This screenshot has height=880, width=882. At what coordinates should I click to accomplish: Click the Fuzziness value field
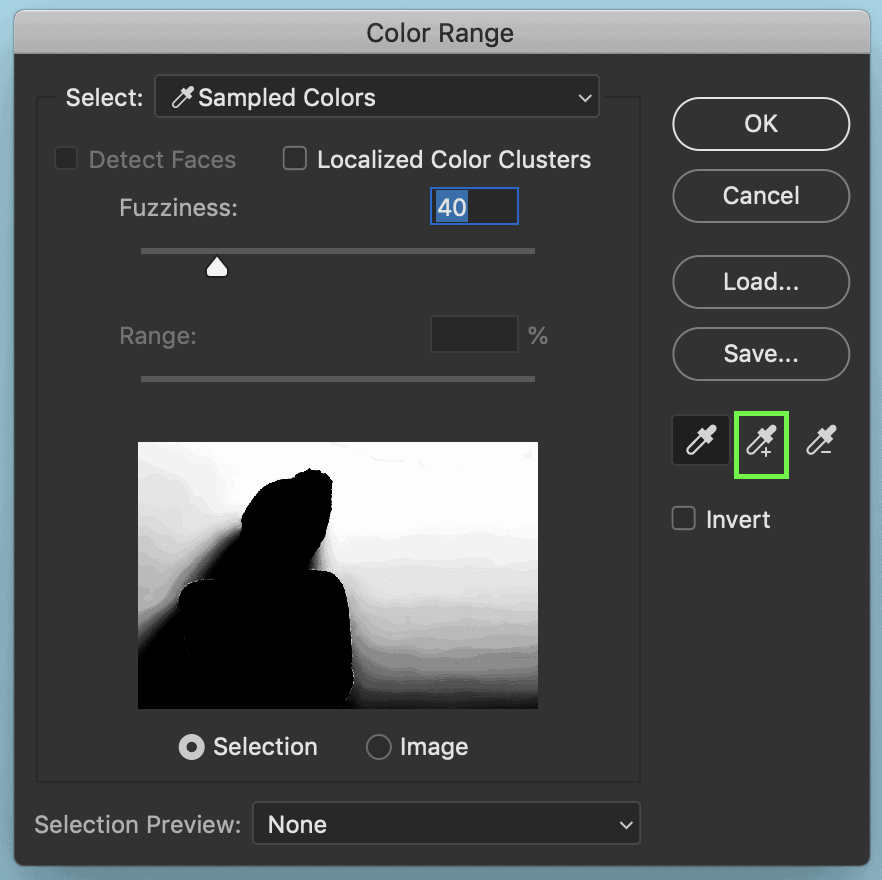click(x=474, y=206)
